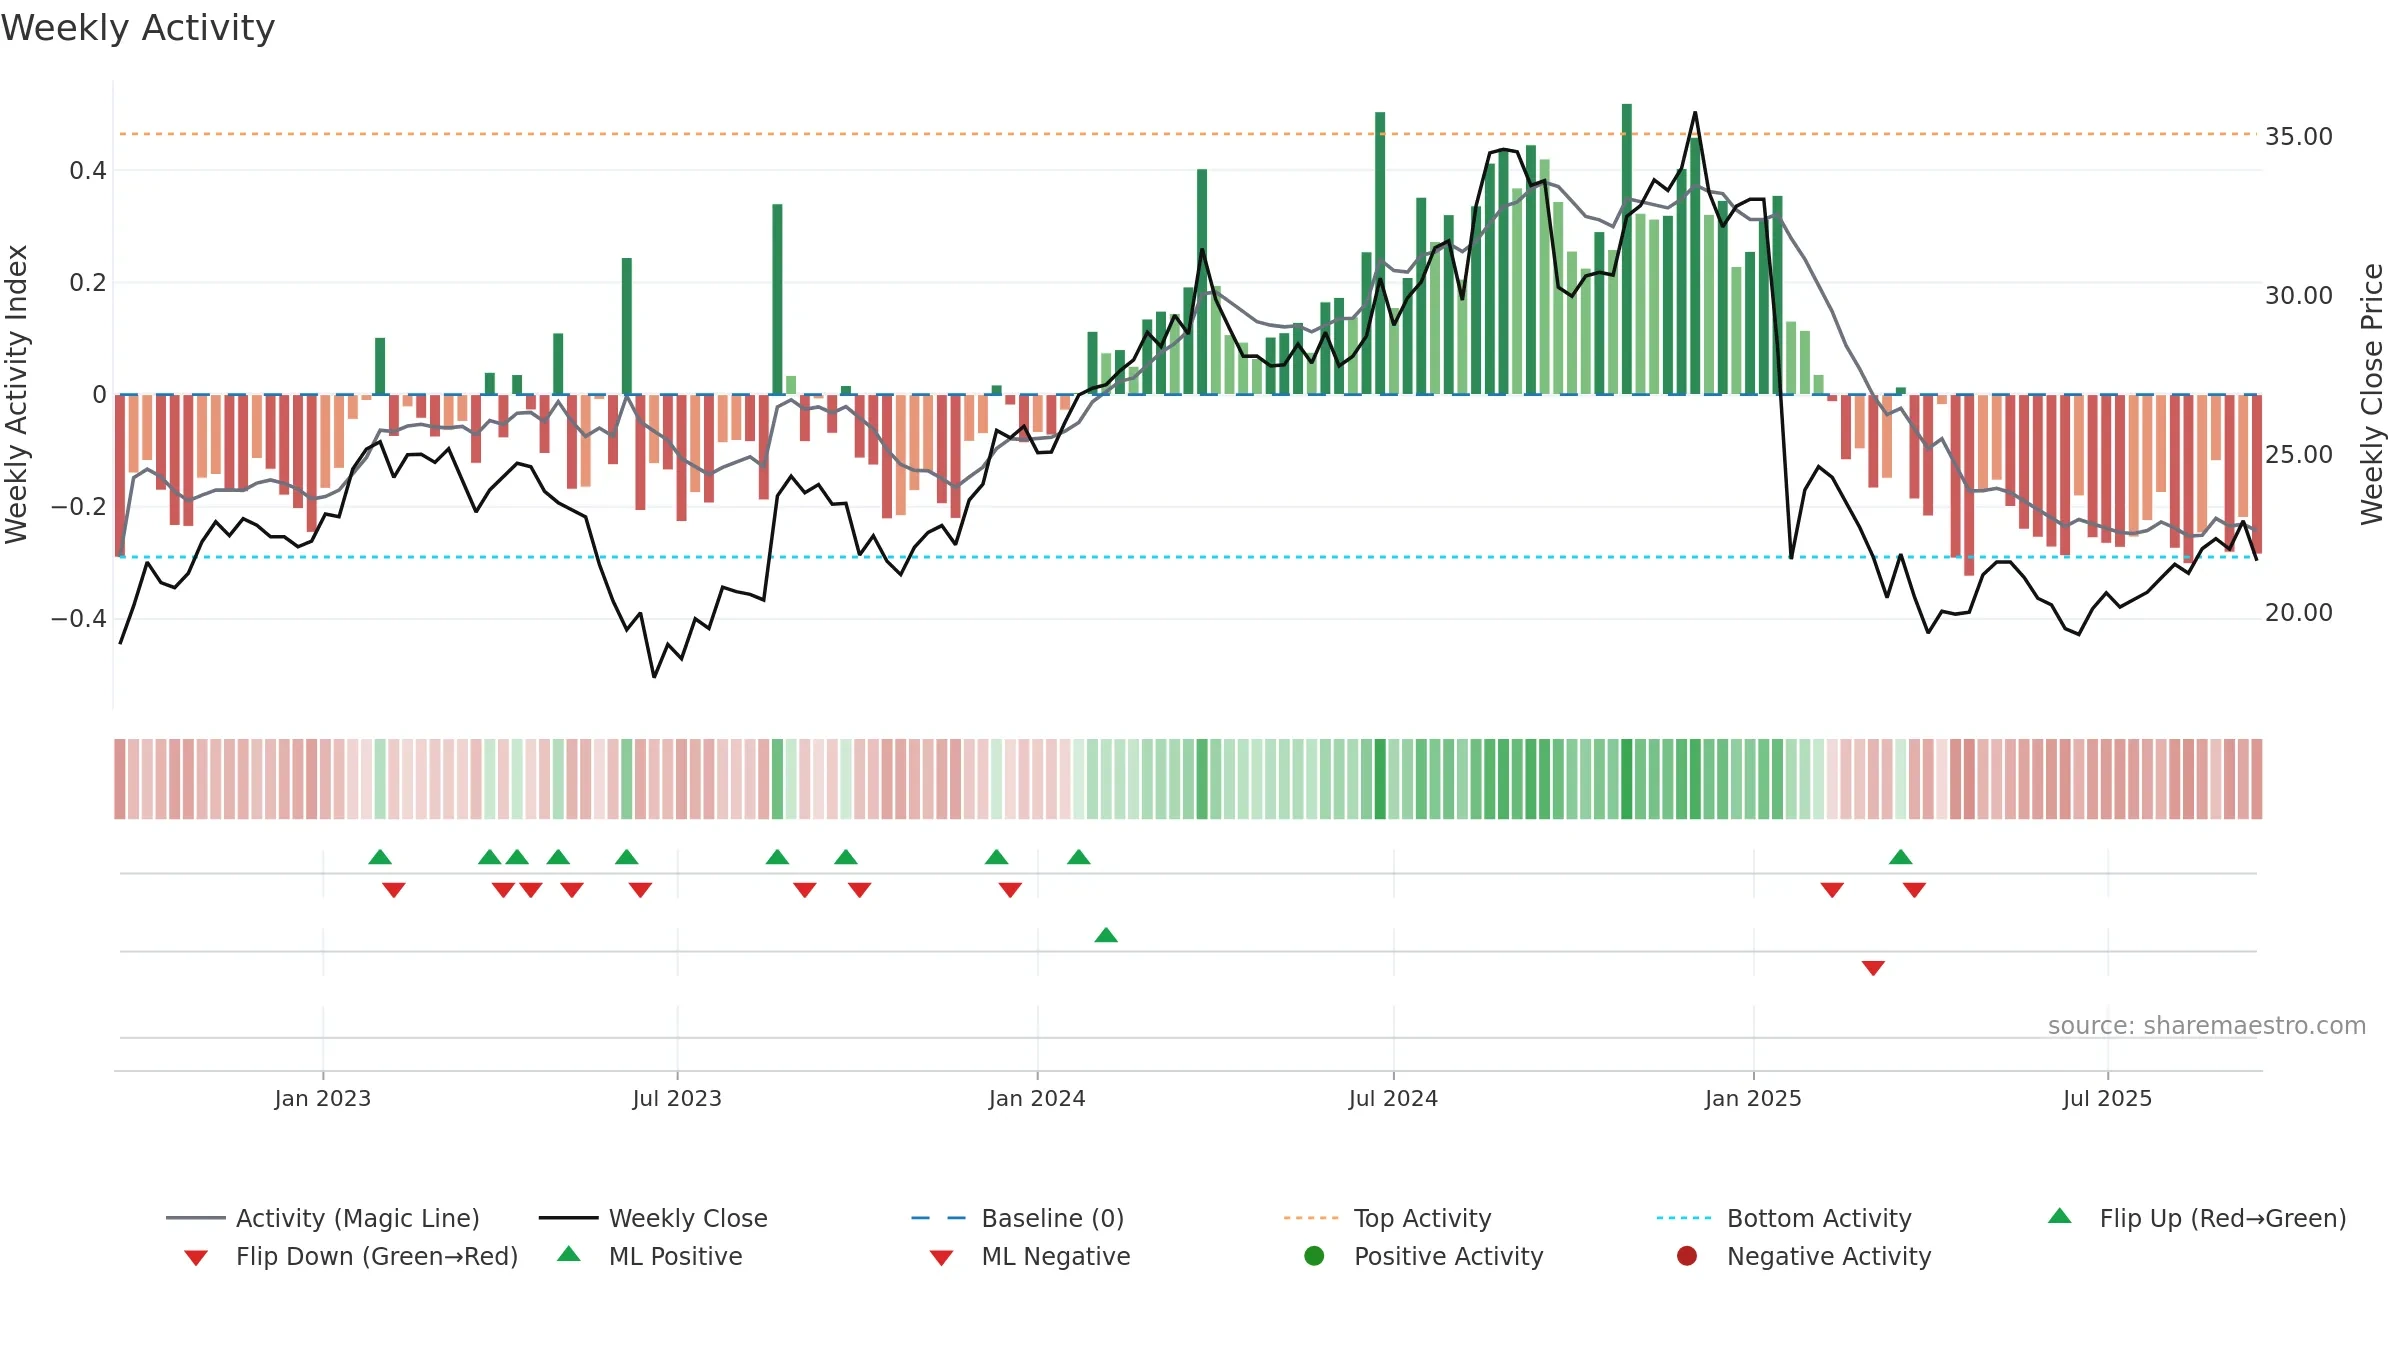Click the last Flip Down red triangle in 2025
This screenshot has width=2400, height=1350.
point(1914,890)
